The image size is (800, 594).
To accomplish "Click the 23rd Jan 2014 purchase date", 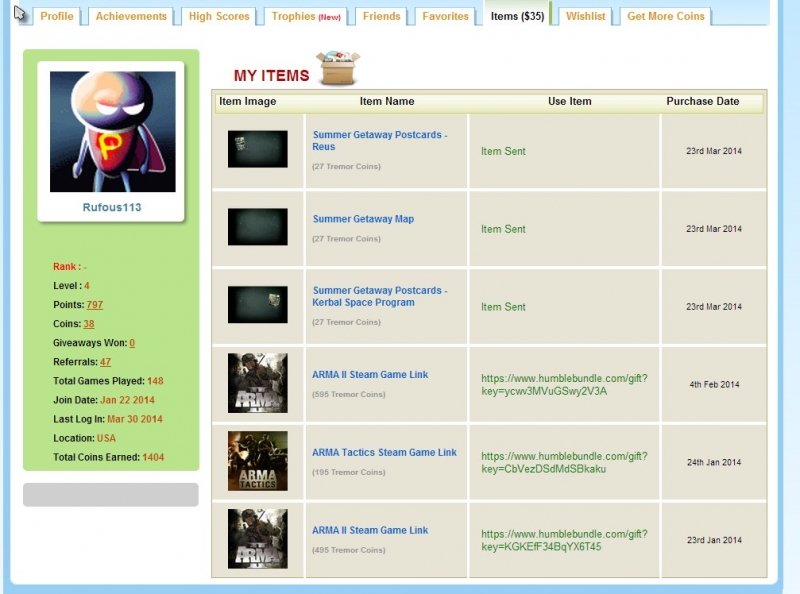I will click(x=714, y=540).
